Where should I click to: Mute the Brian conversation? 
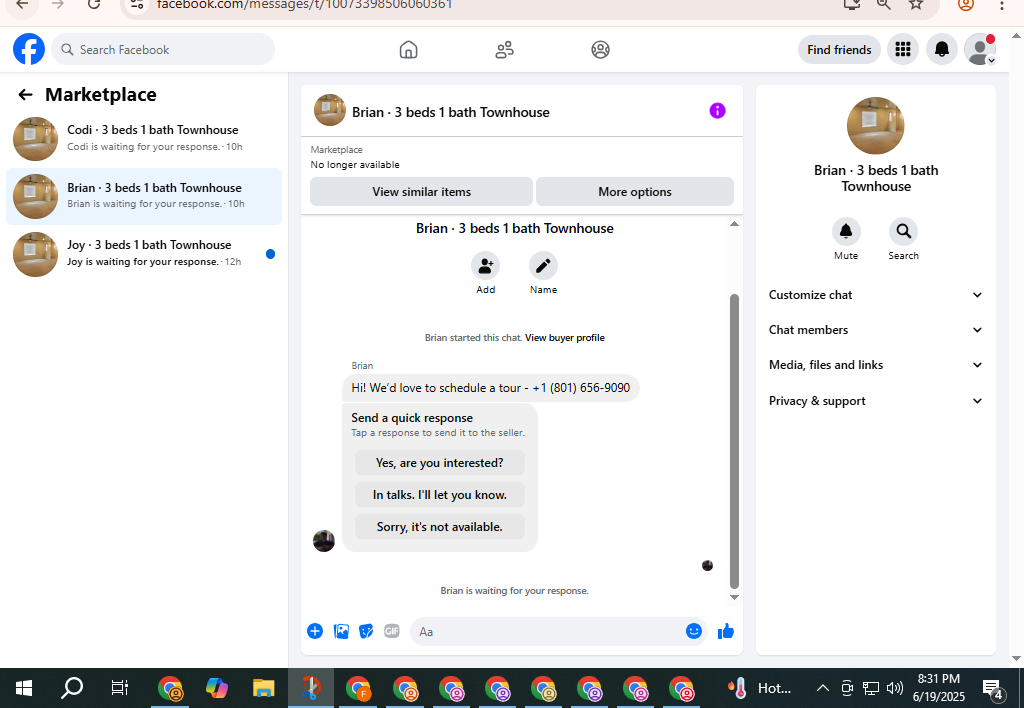[x=846, y=231]
